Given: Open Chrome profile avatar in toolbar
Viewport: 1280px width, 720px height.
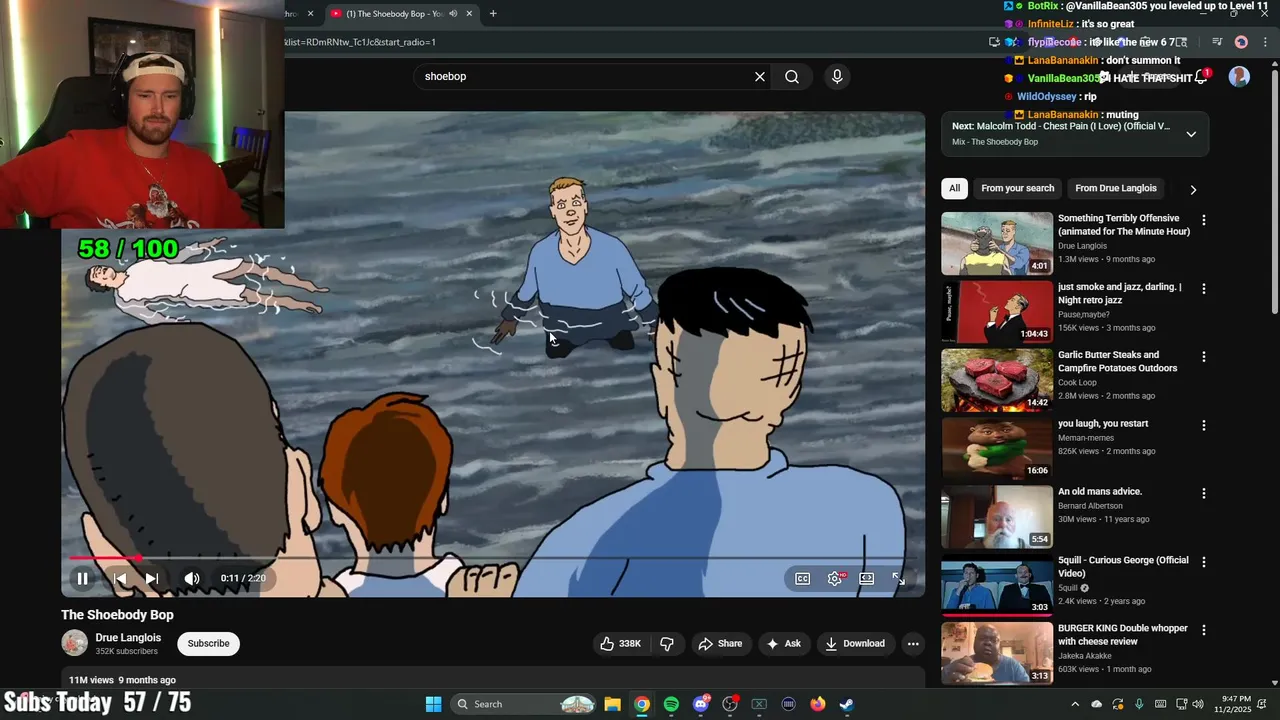Looking at the screenshot, I should click(1241, 42).
